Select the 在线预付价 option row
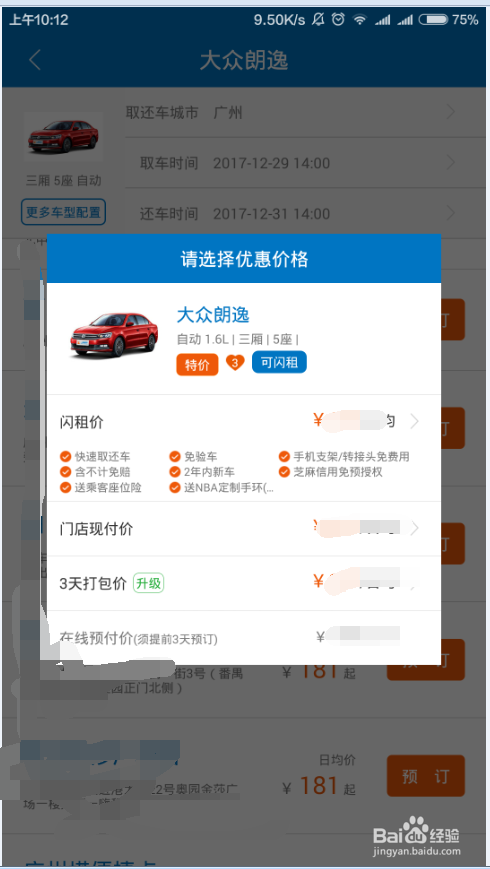 pyautogui.click(x=244, y=637)
